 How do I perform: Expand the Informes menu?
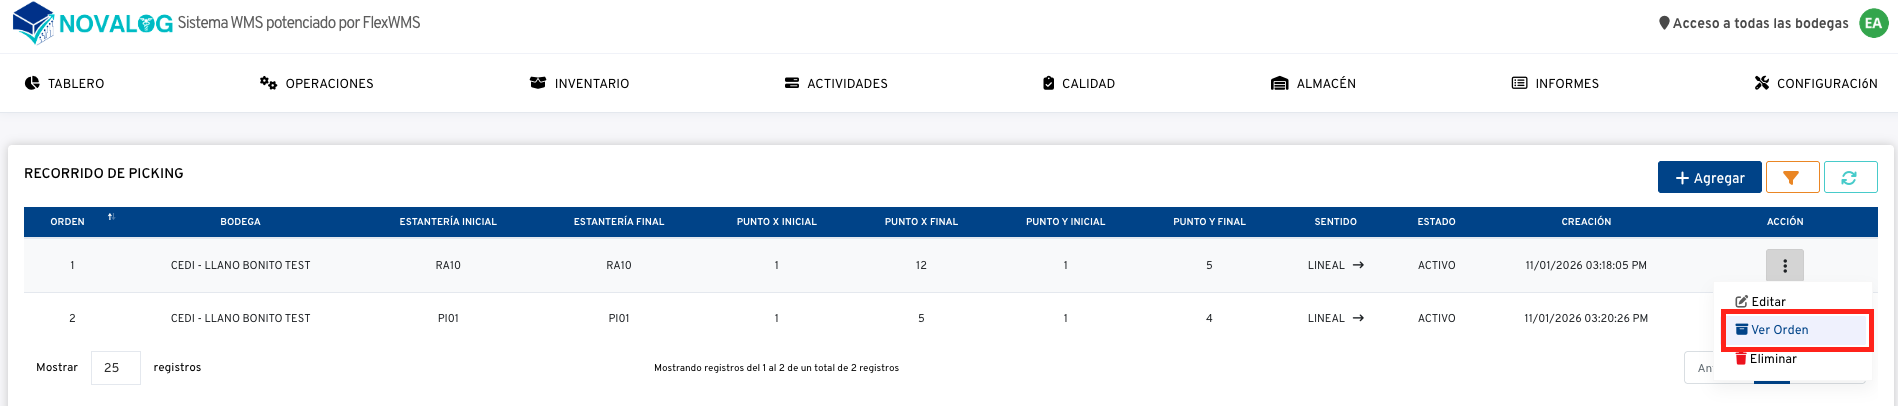(x=1555, y=83)
